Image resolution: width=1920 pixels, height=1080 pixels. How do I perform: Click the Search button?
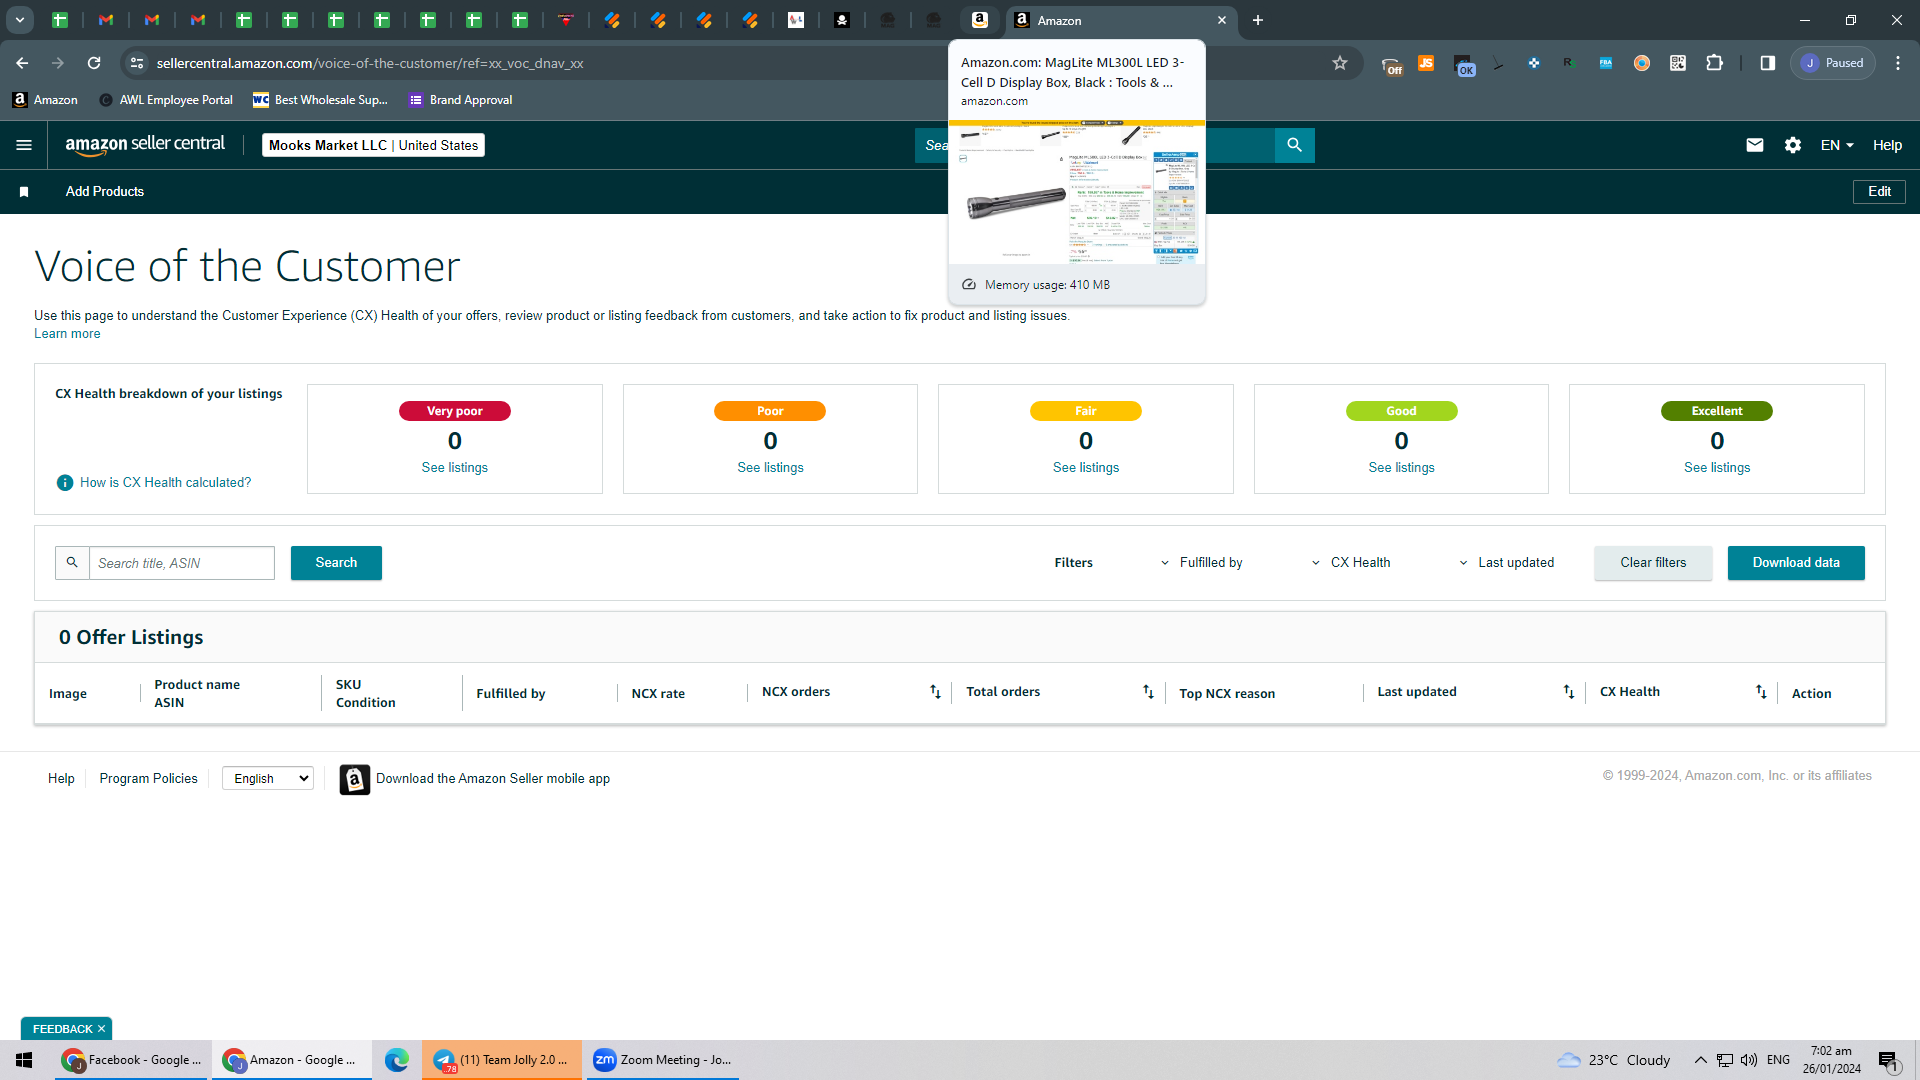336,563
